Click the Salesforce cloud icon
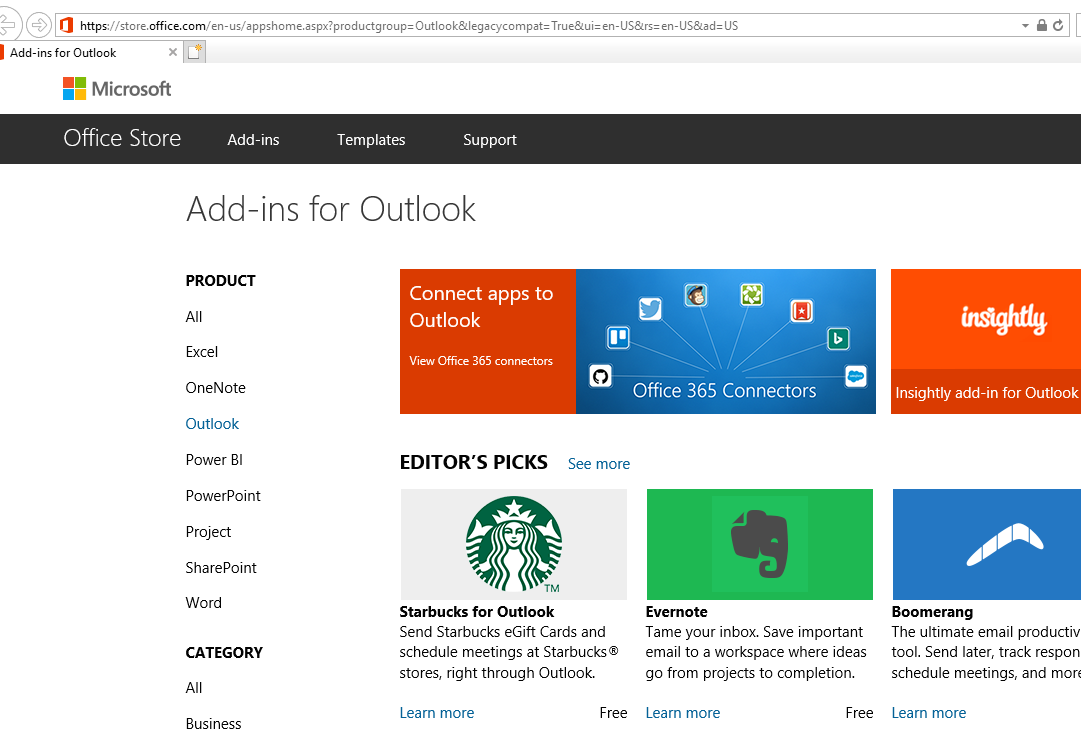 (855, 377)
